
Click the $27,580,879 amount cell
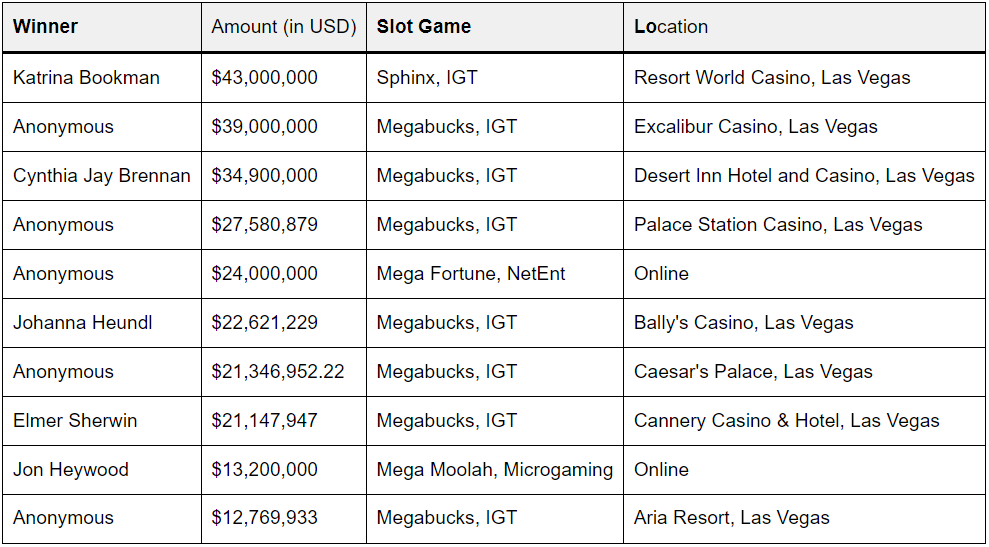(284, 225)
